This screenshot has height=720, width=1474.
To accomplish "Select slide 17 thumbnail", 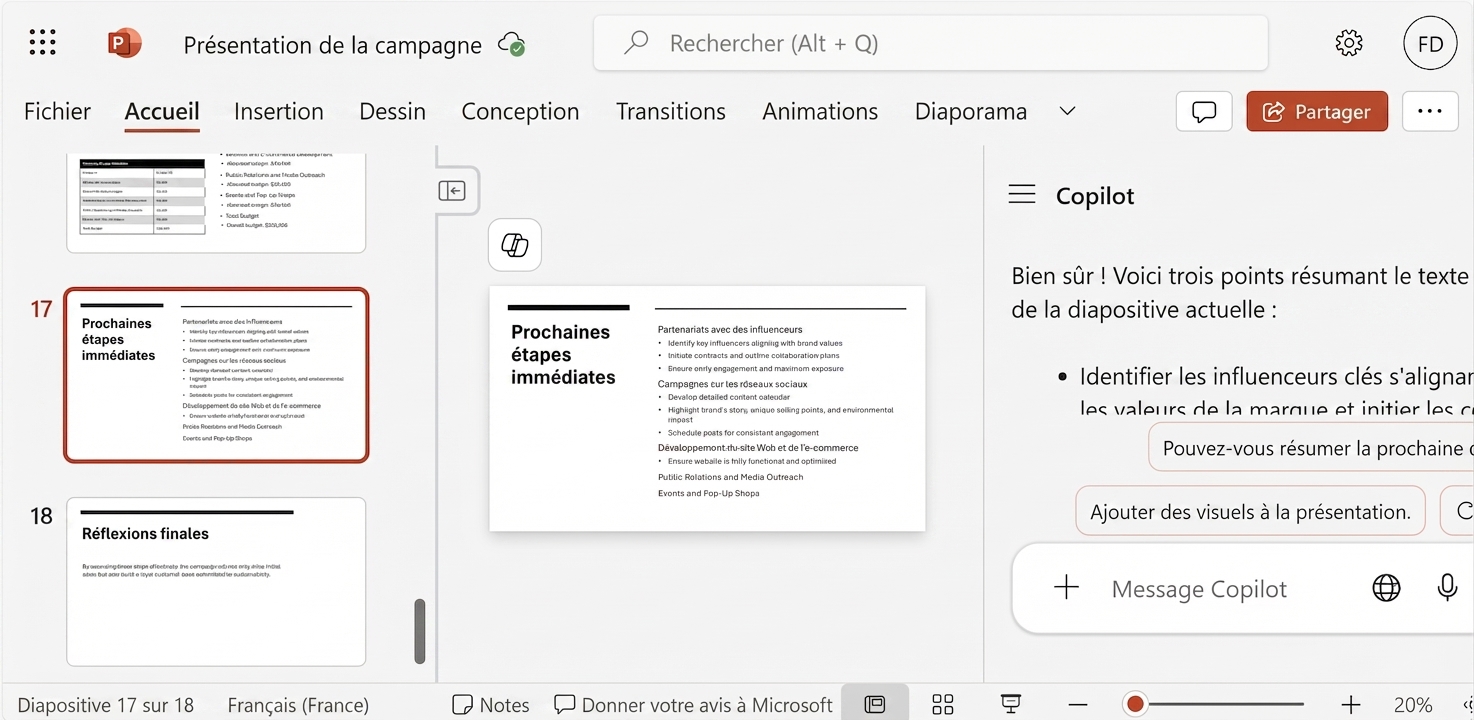I will (x=216, y=375).
